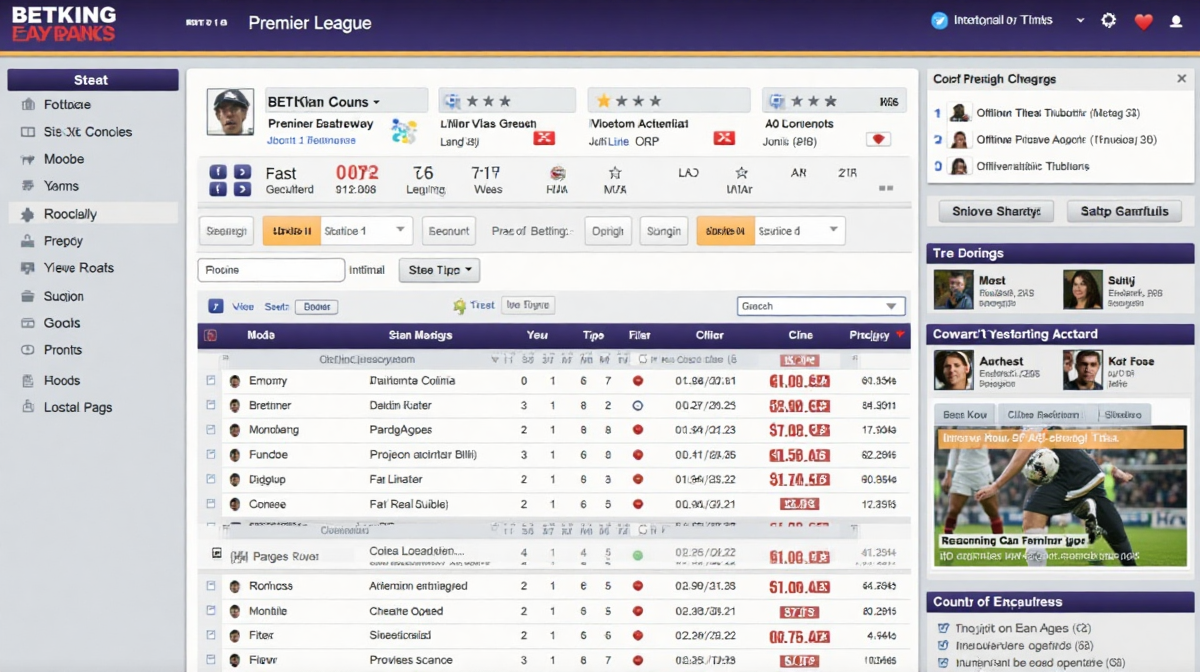Click the Rooine text input field
Image resolution: width=1200 pixels, height=672 pixels.
point(270,270)
